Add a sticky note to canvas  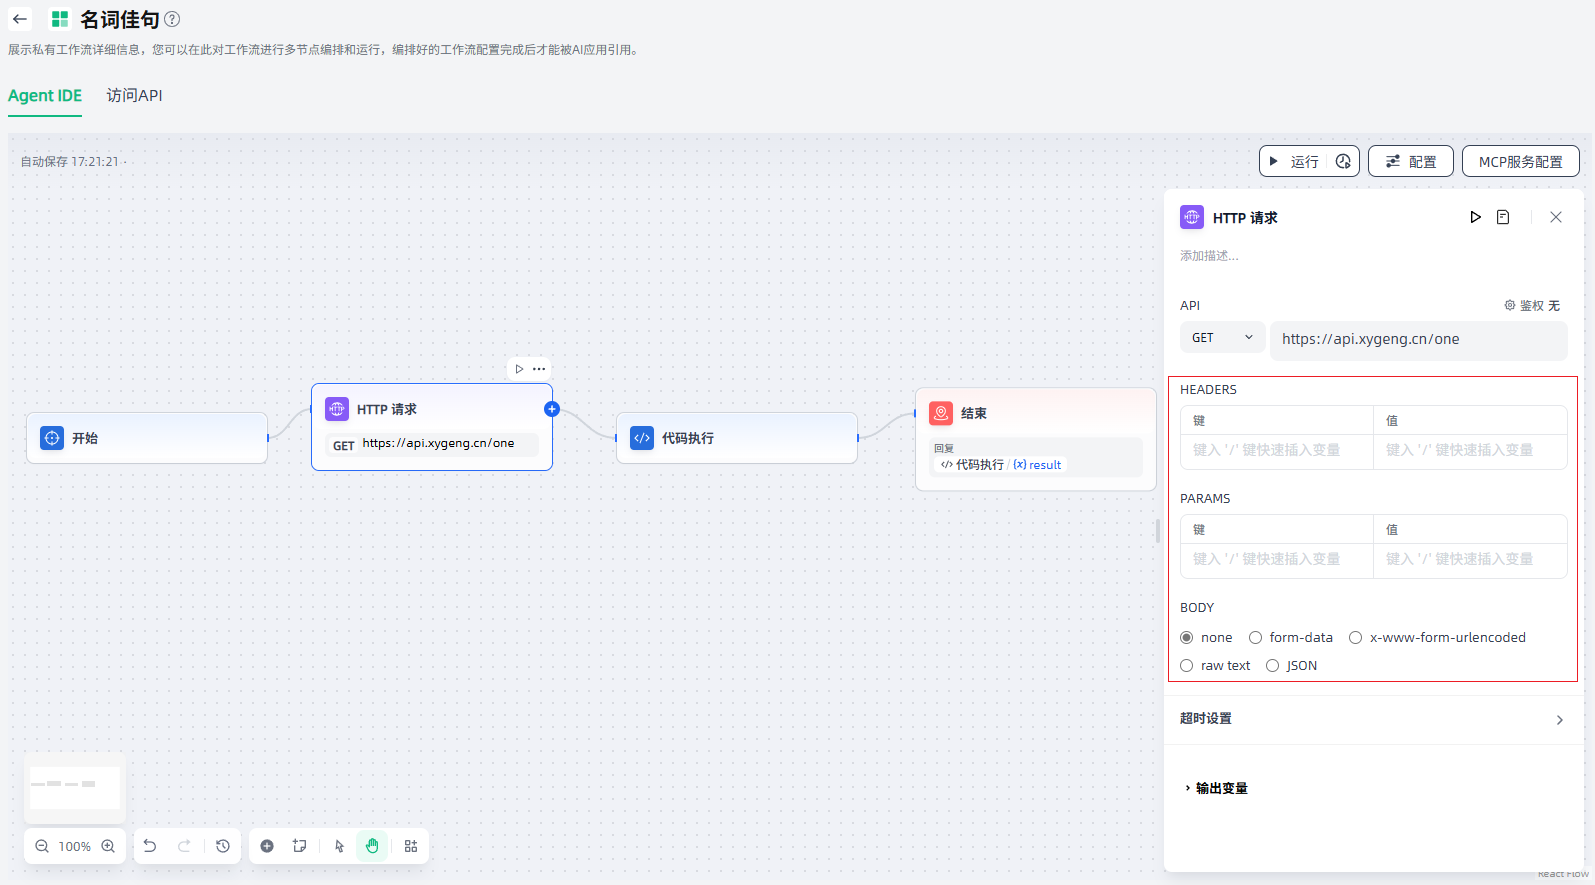pyautogui.click(x=299, y=846)
